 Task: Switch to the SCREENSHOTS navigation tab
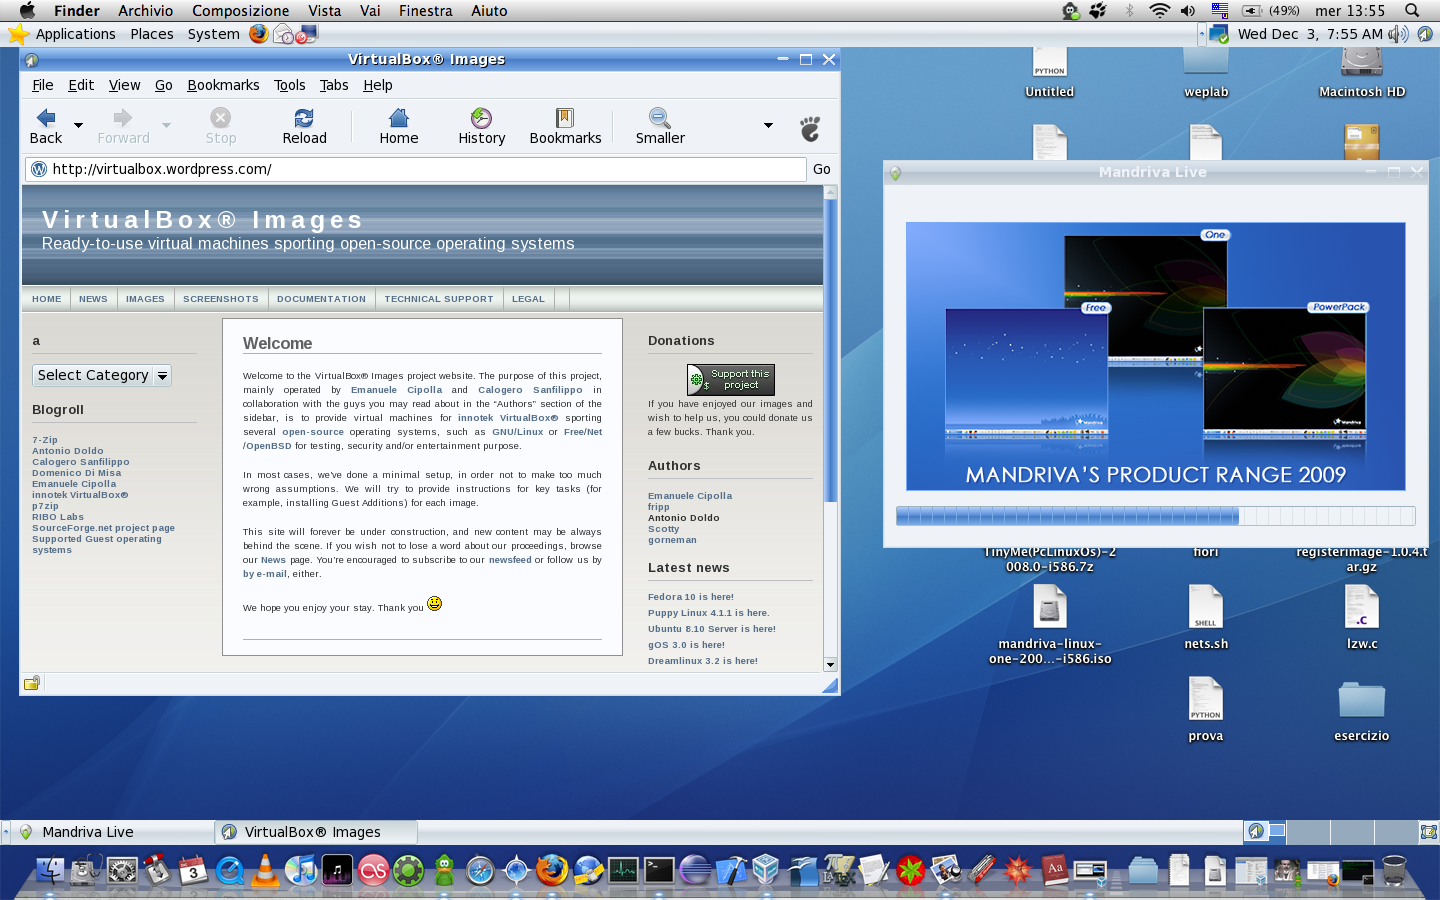coord(220,299)
